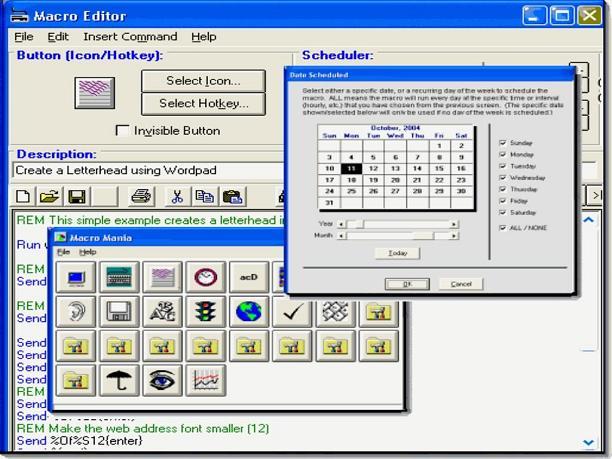Uncheck the Wednesday checkbox

click(x=503, y=178)
